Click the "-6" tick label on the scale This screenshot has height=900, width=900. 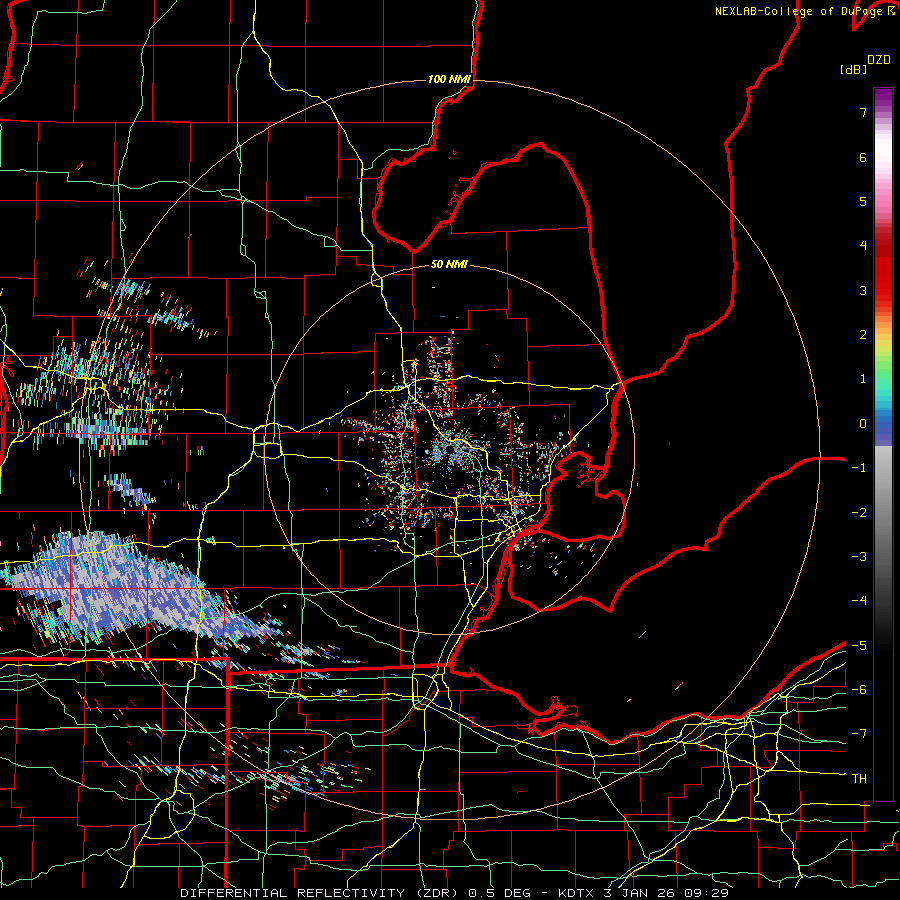(859, 690)
